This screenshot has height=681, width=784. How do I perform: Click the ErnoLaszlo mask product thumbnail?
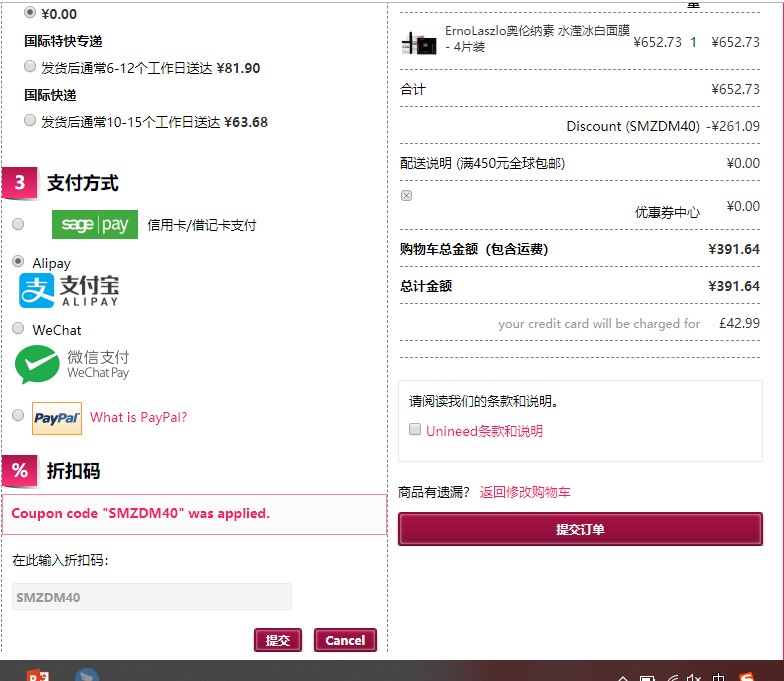[x=419, y=44]
